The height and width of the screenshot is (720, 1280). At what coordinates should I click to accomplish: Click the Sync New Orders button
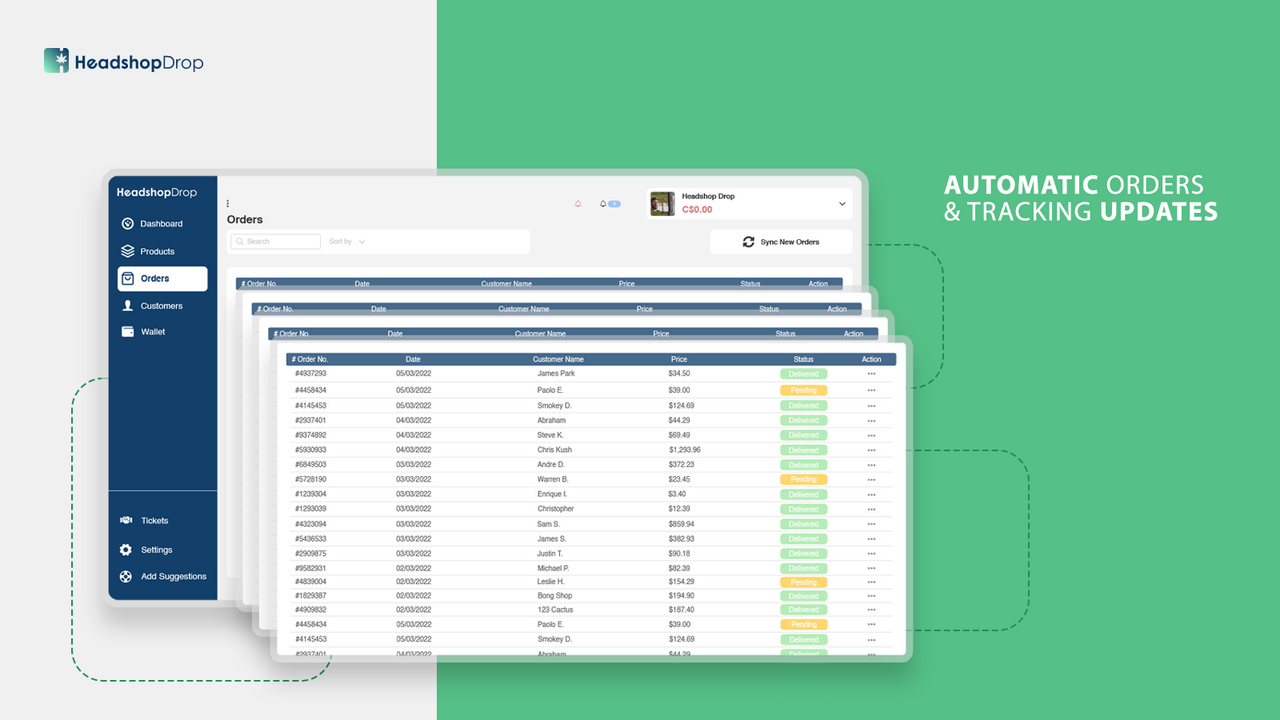click(x=781, y=242)
